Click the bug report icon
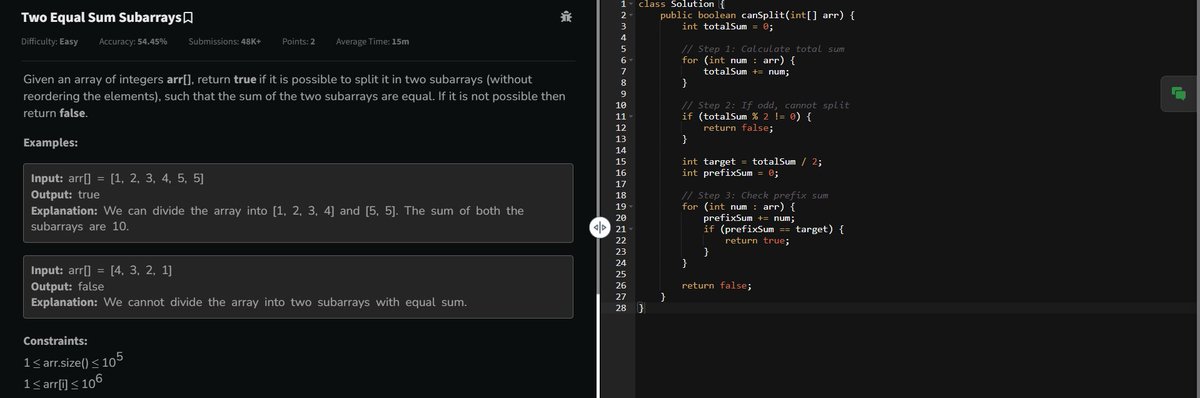 click(x=566, y=16)
